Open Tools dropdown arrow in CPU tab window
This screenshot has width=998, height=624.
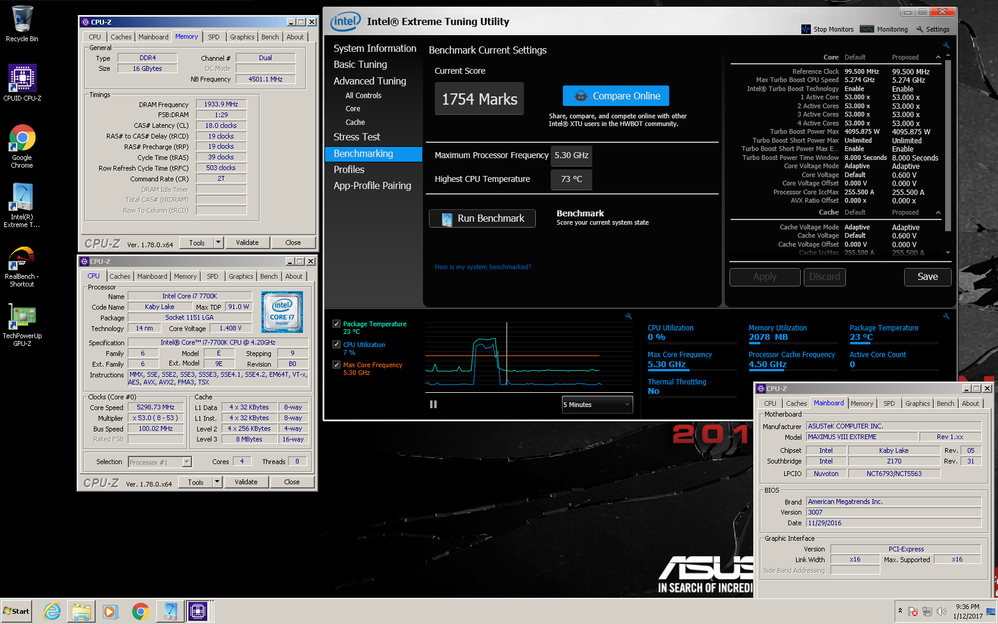click(216, 482)
